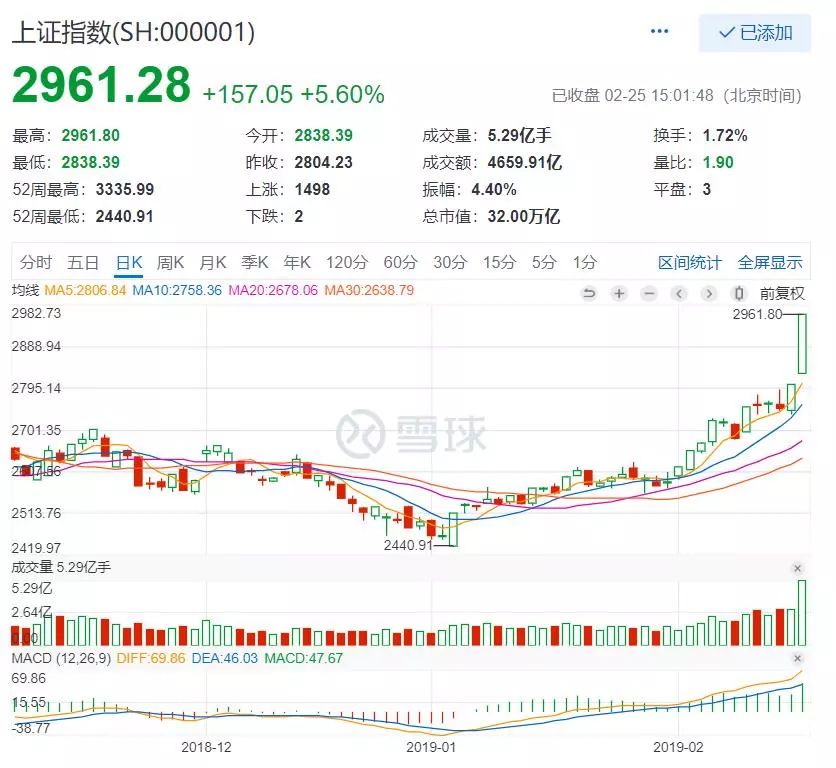
Task: Click the 52周最高 value 3335.99
Action: (x=125, y=189)
